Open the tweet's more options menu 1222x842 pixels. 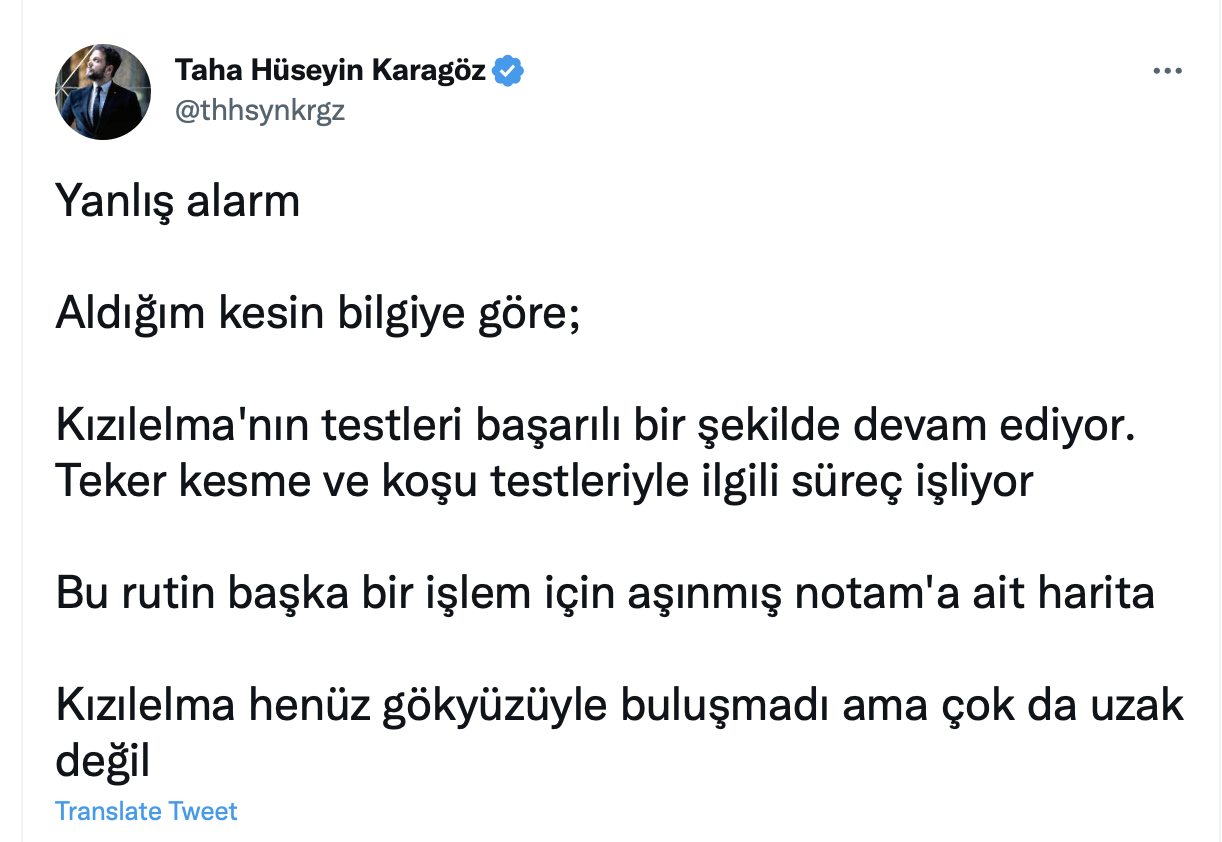pos(1168,72)
